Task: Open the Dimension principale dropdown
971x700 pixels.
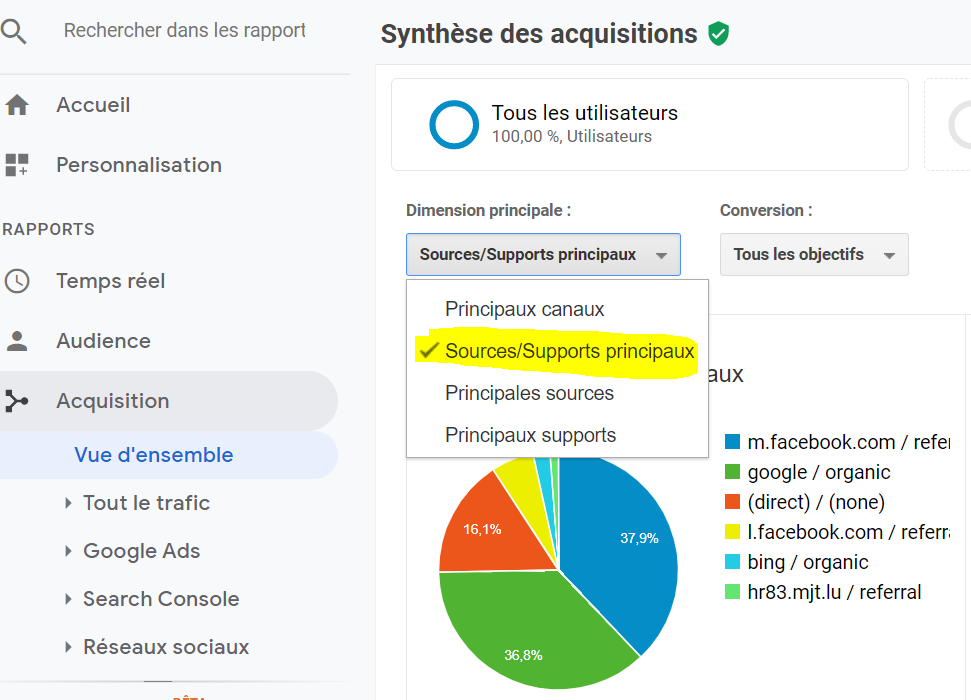Action: 543,255
